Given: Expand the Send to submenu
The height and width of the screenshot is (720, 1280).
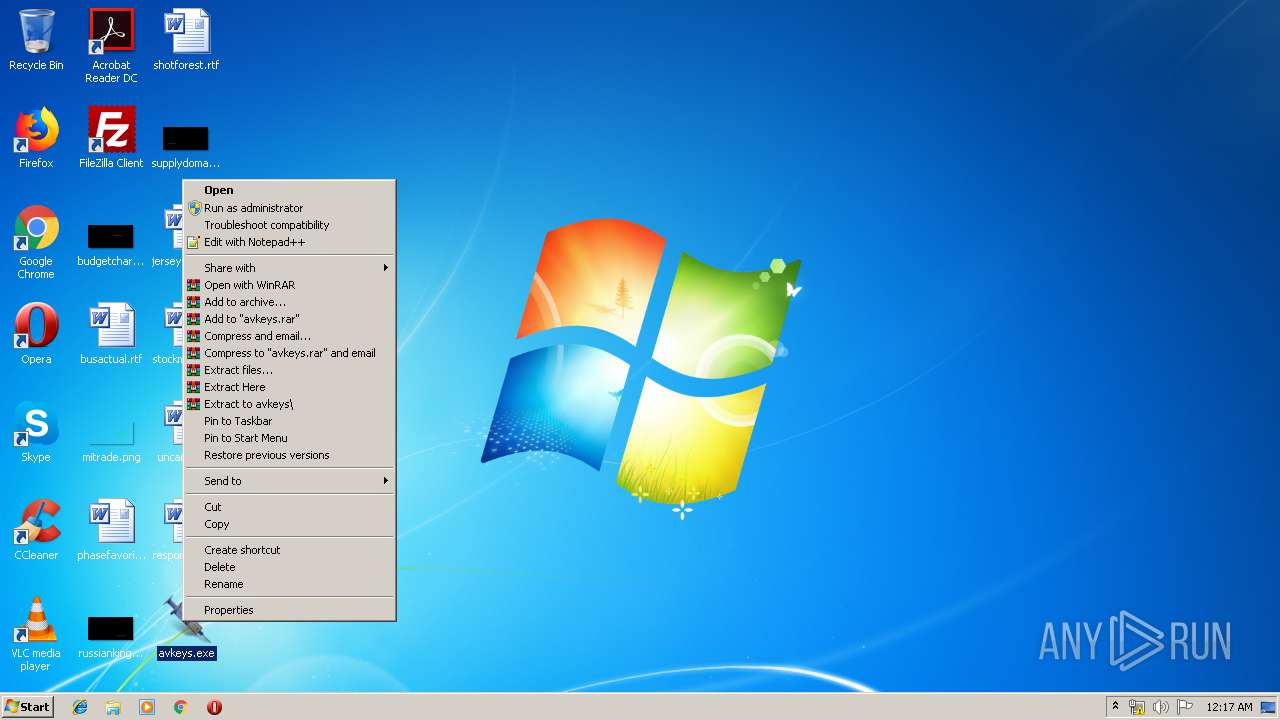Looking at the screenshot, I should pyautogui.click(x=289, y=481).
